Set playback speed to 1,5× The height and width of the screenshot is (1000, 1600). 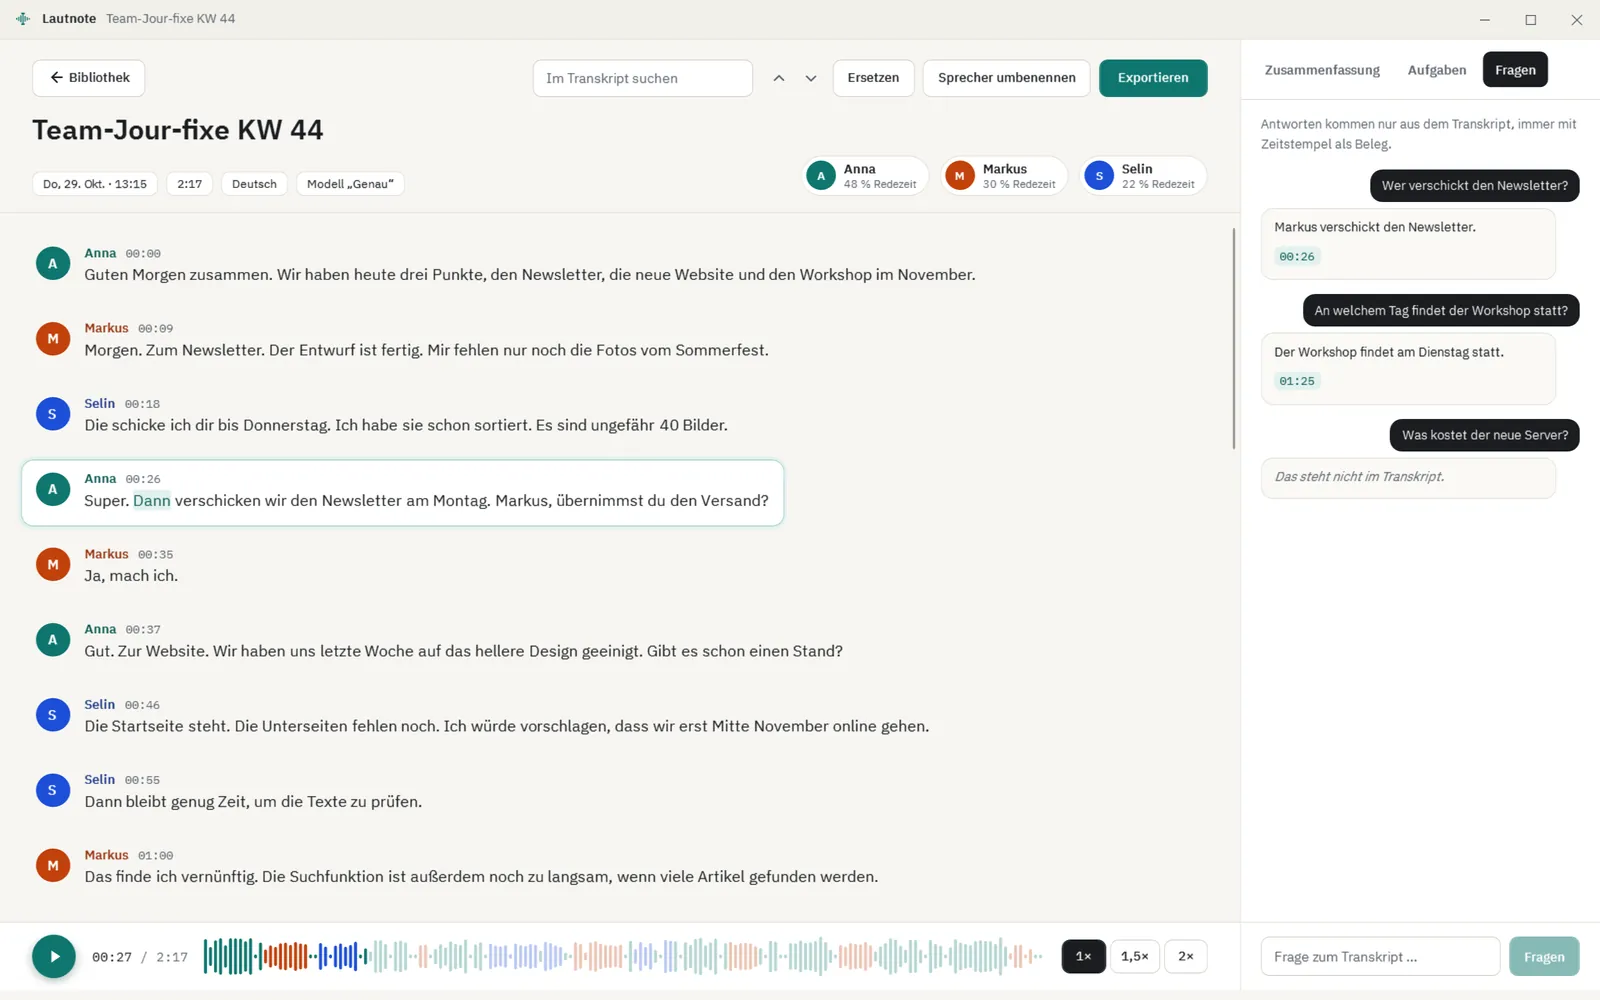click(x=1135, y=956)
